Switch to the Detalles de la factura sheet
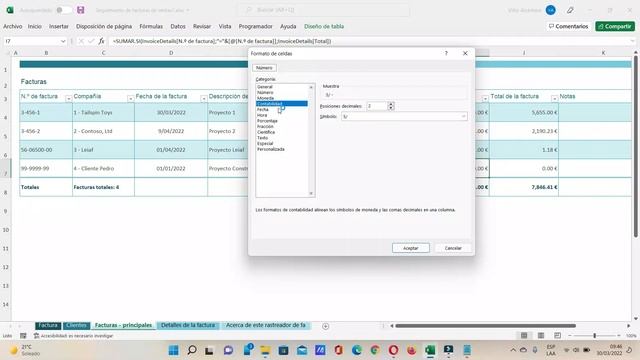 click(188, 325)
